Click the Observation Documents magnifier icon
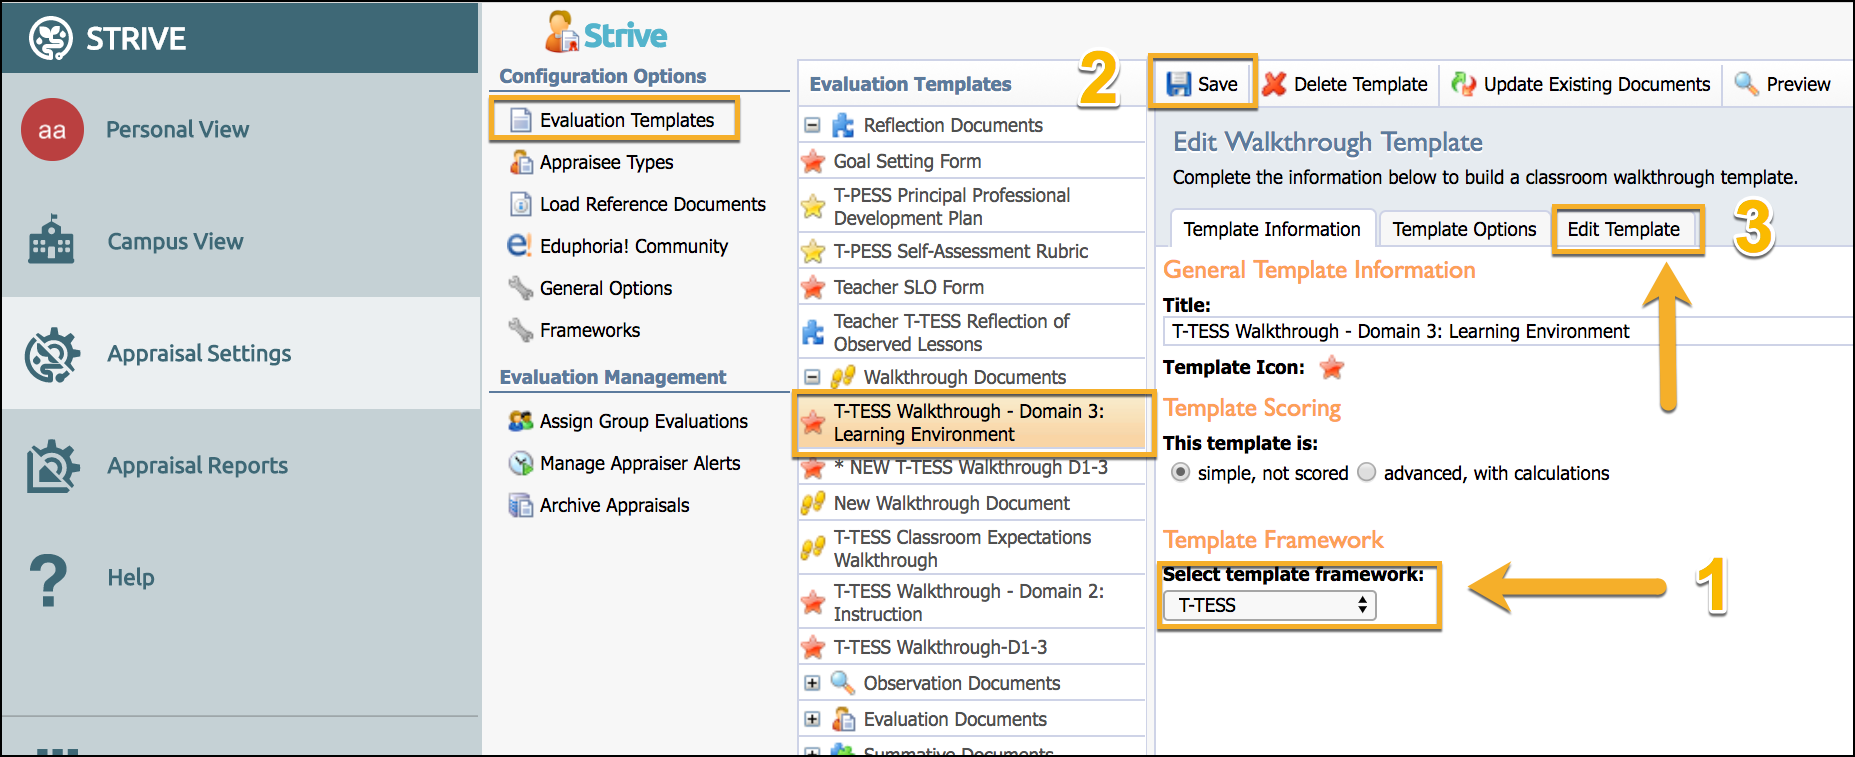The image size is (1855, 757). pos(843,683)
